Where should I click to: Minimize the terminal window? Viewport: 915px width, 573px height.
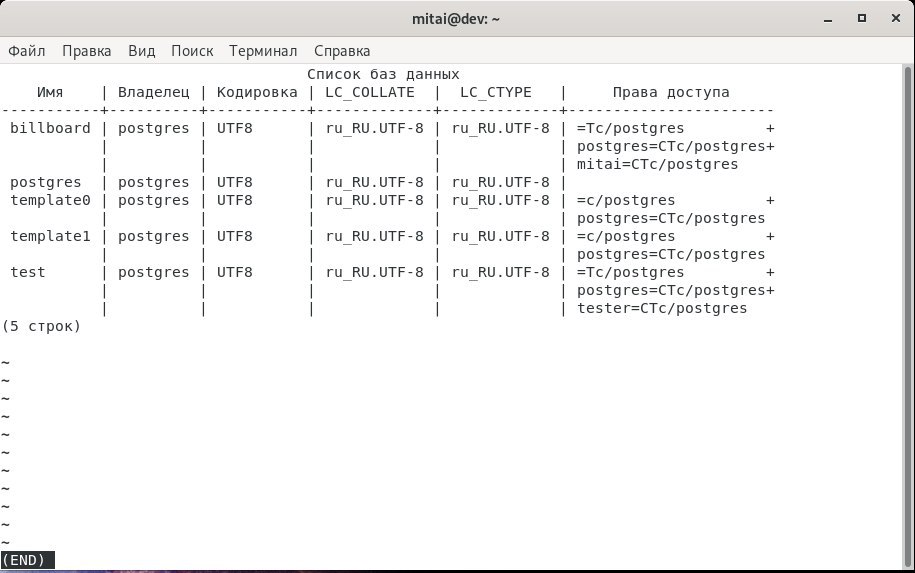[827, 19]
